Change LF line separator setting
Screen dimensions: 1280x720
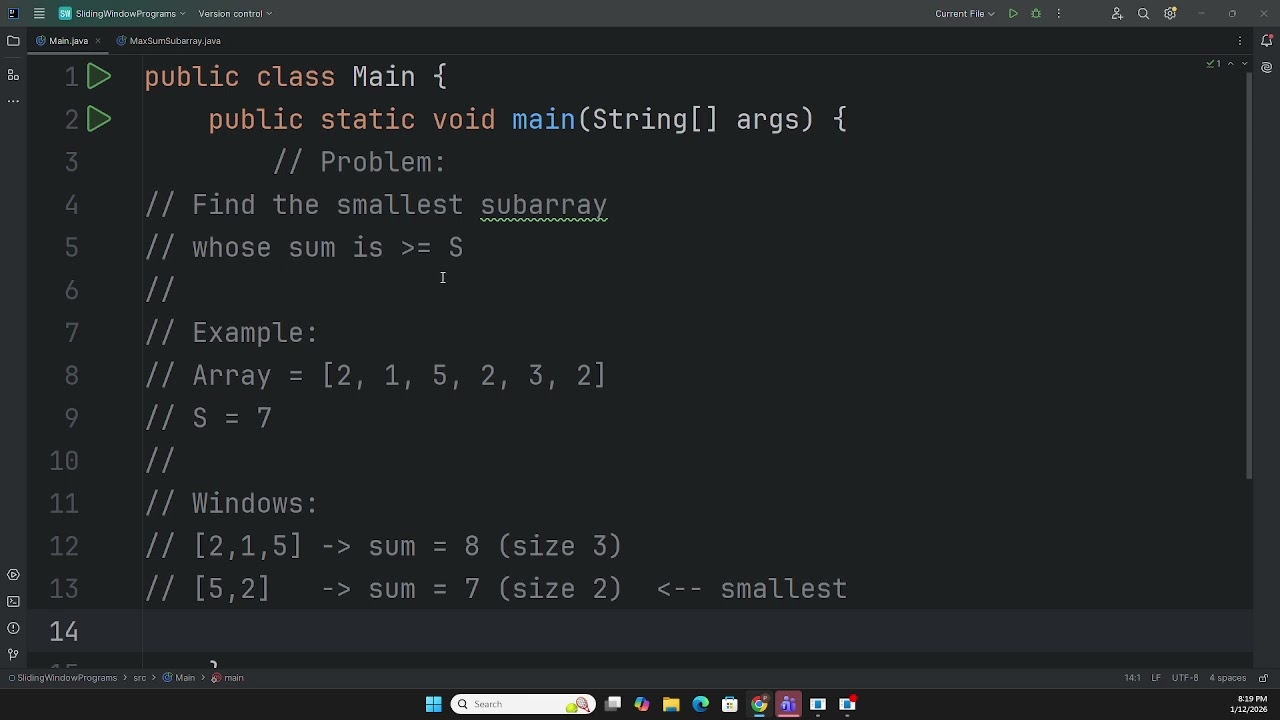pyautogui.click(x=1156, y=678)
